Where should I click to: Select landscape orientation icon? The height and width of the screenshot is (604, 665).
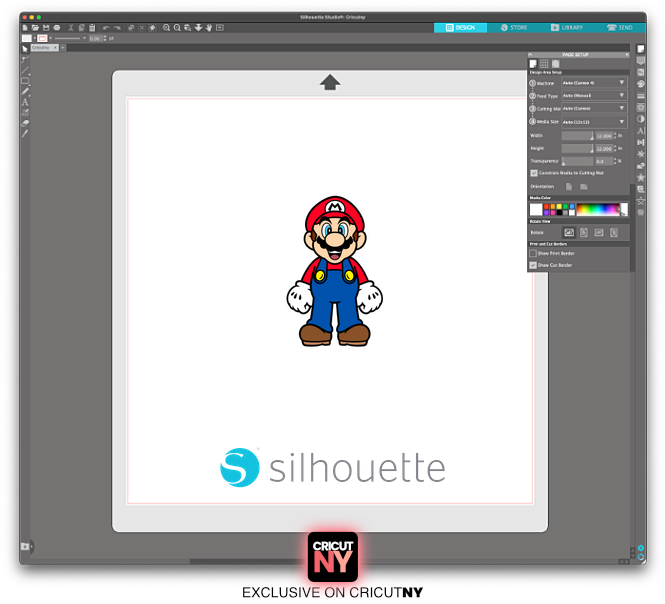(584, 187)
